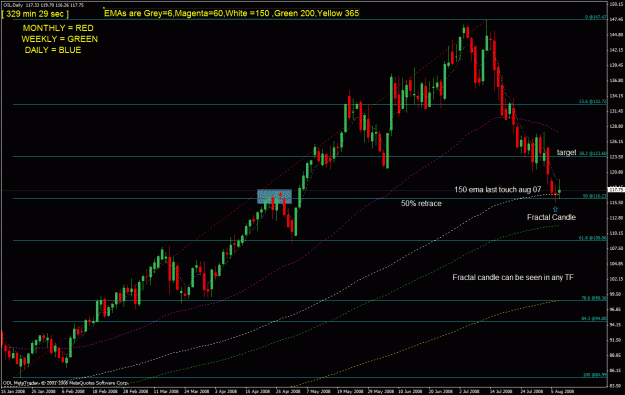
Task: Click the 83.50 price axis value
Action: (616, 386)
